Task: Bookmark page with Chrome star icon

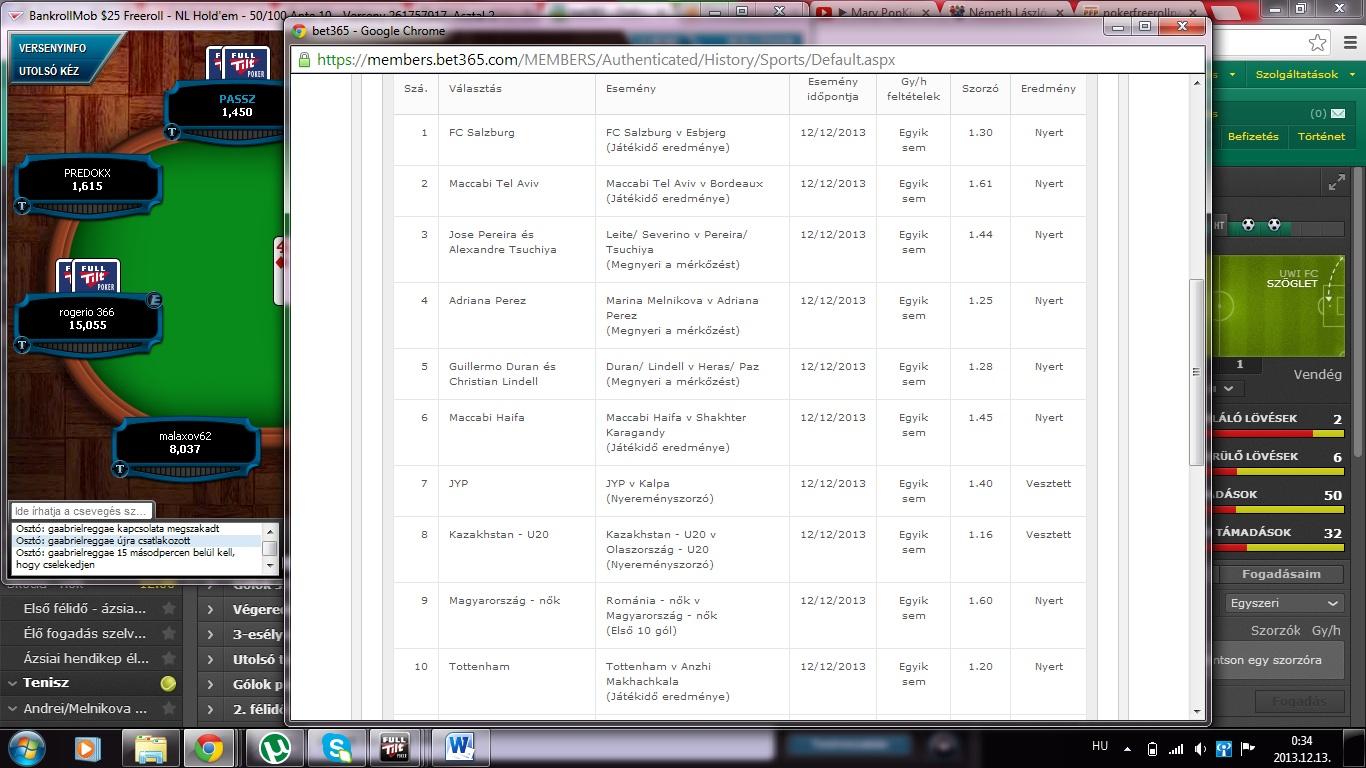Action: pyautogui.click(x=1318, y=43)
